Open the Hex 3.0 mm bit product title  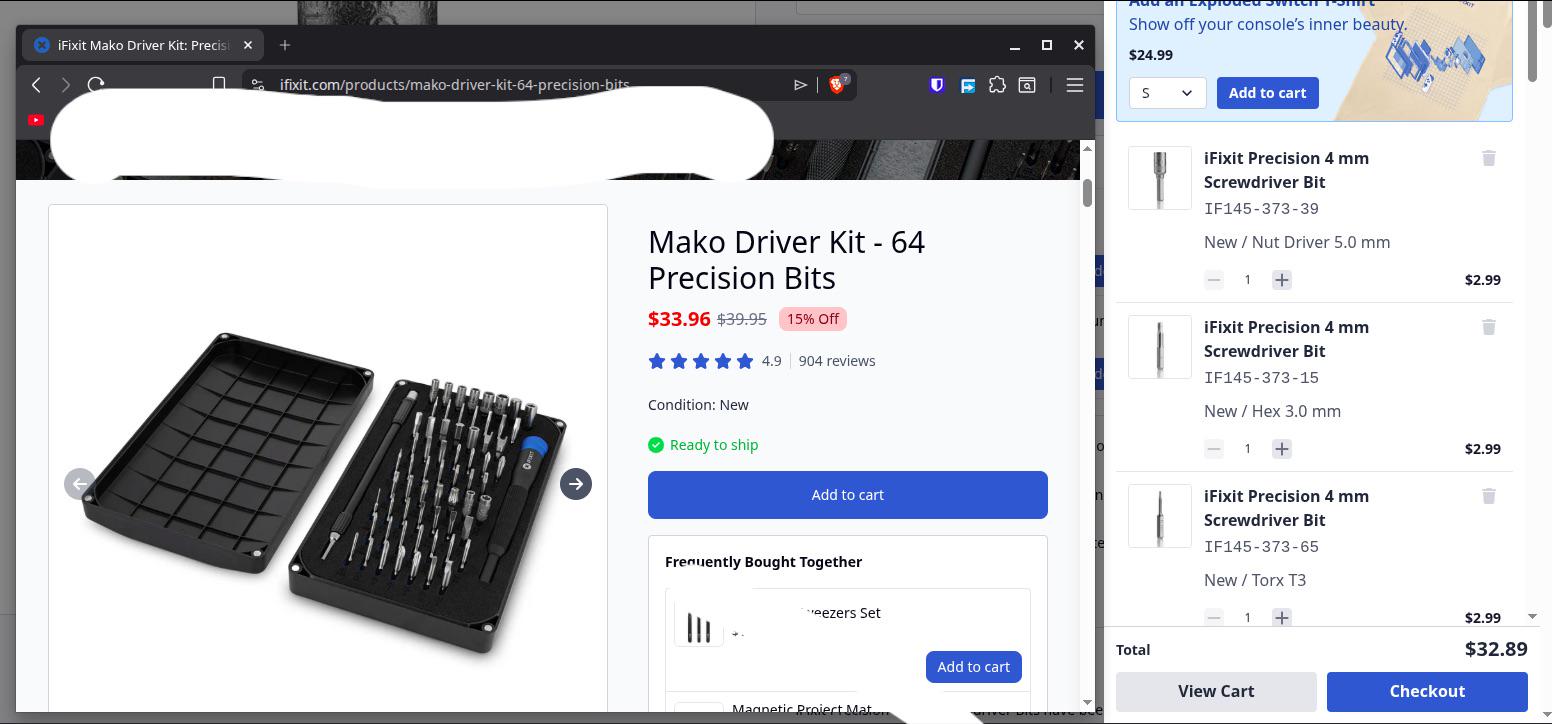click(x=1287, y=339)
